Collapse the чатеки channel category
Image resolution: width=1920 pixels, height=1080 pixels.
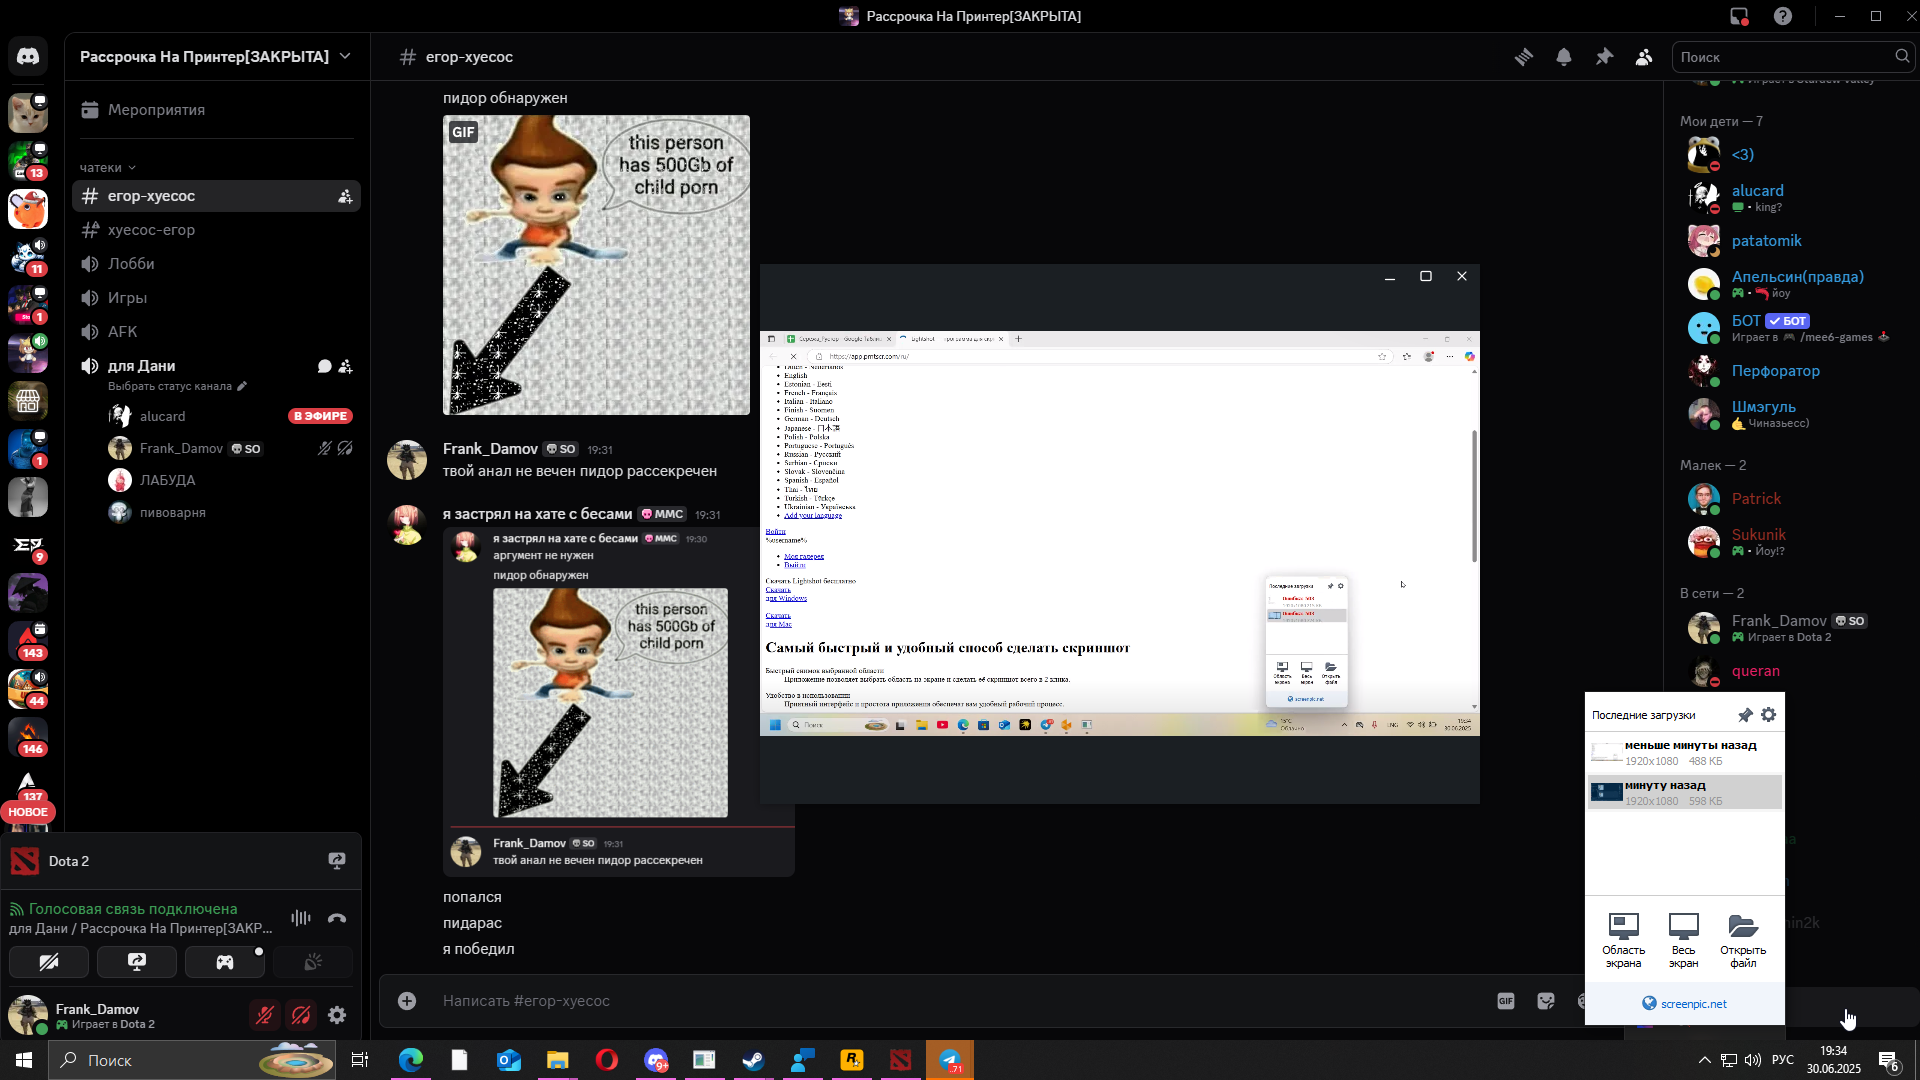point(107,167)
